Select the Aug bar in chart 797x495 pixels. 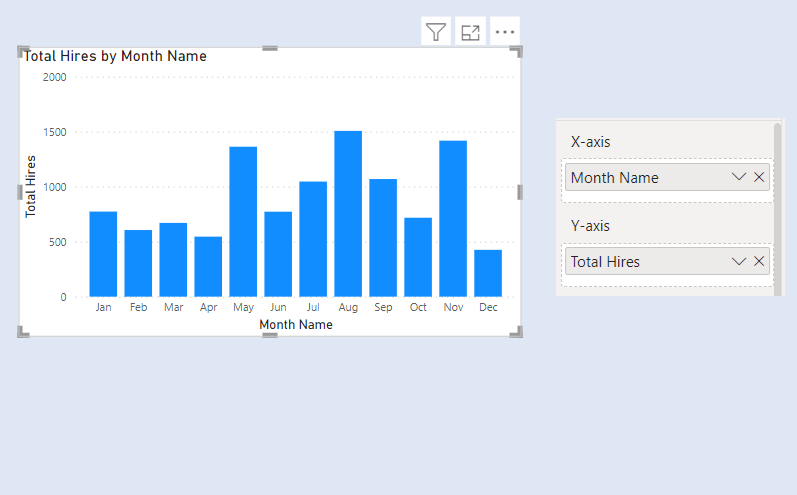(x=348, y=214)
